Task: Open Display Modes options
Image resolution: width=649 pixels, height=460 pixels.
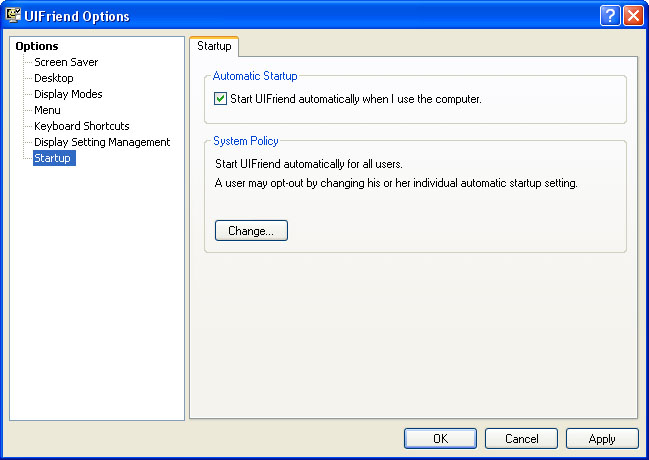Action: [68, 94]
